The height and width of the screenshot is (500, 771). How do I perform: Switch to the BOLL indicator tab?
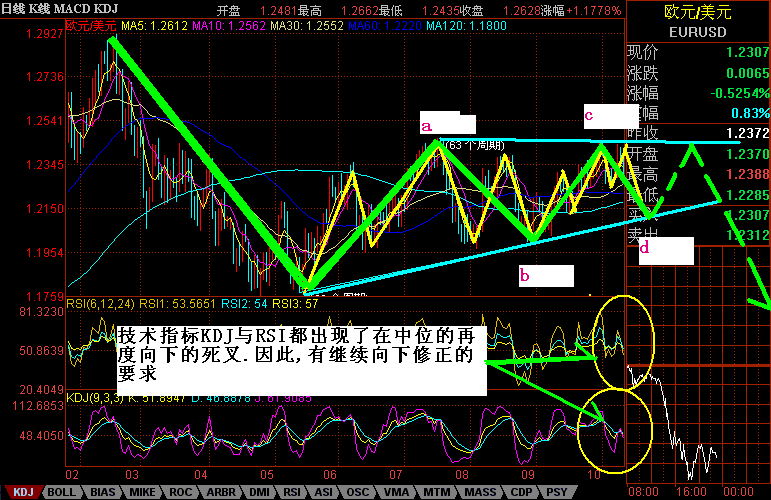click(61, 492)
